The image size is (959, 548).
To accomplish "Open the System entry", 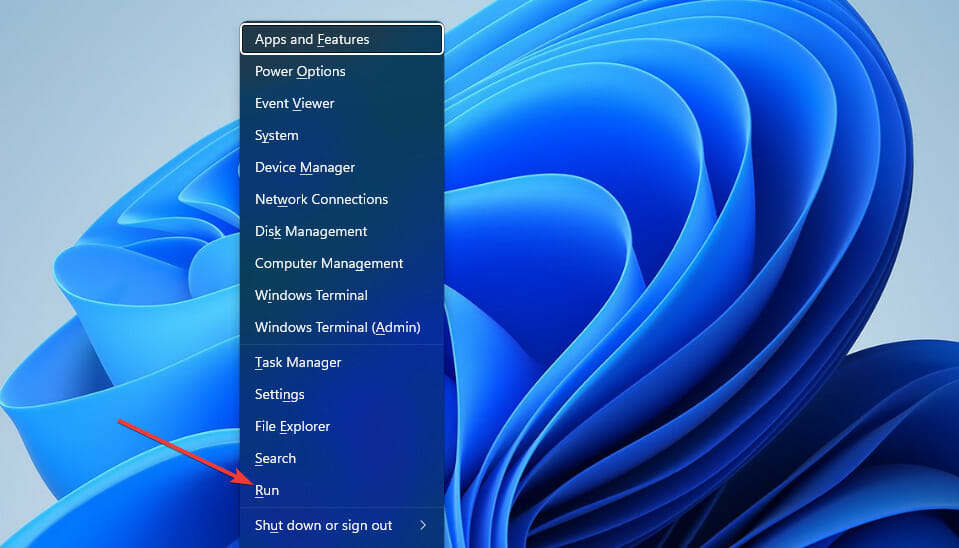I will 277,136.
